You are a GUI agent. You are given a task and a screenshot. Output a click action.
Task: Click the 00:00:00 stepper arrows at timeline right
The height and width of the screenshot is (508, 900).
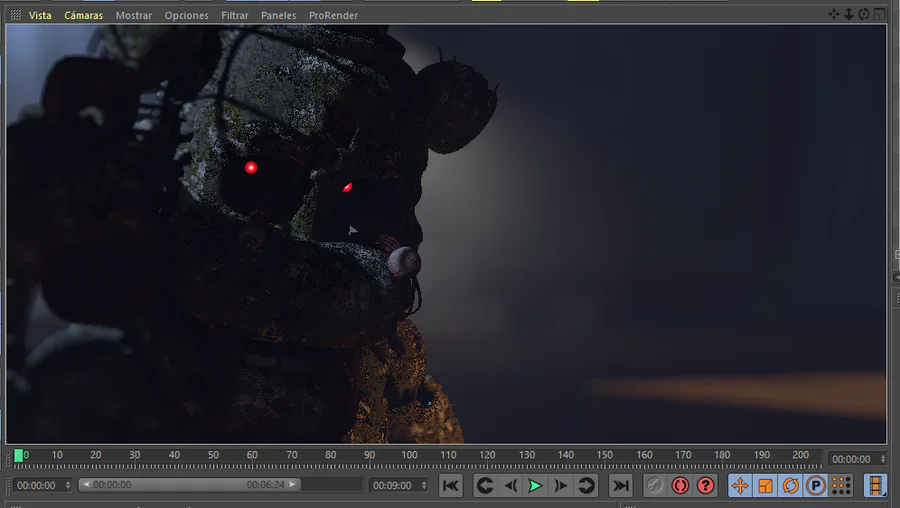click(x=883, y=459)
